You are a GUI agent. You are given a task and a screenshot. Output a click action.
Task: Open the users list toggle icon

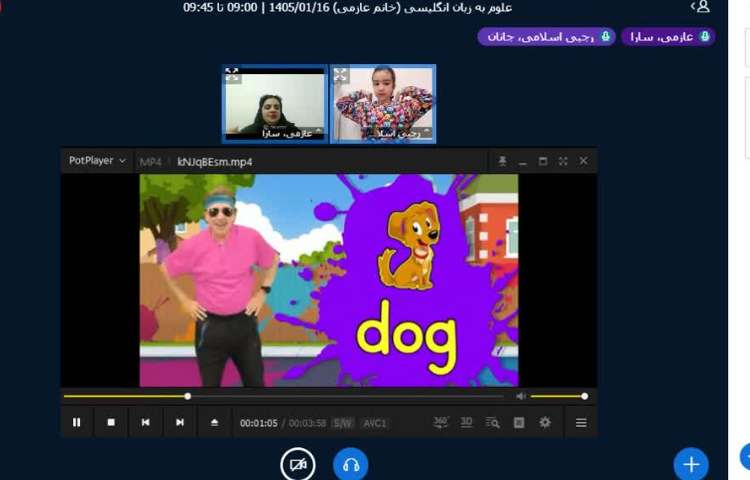[x=700, y=6]
